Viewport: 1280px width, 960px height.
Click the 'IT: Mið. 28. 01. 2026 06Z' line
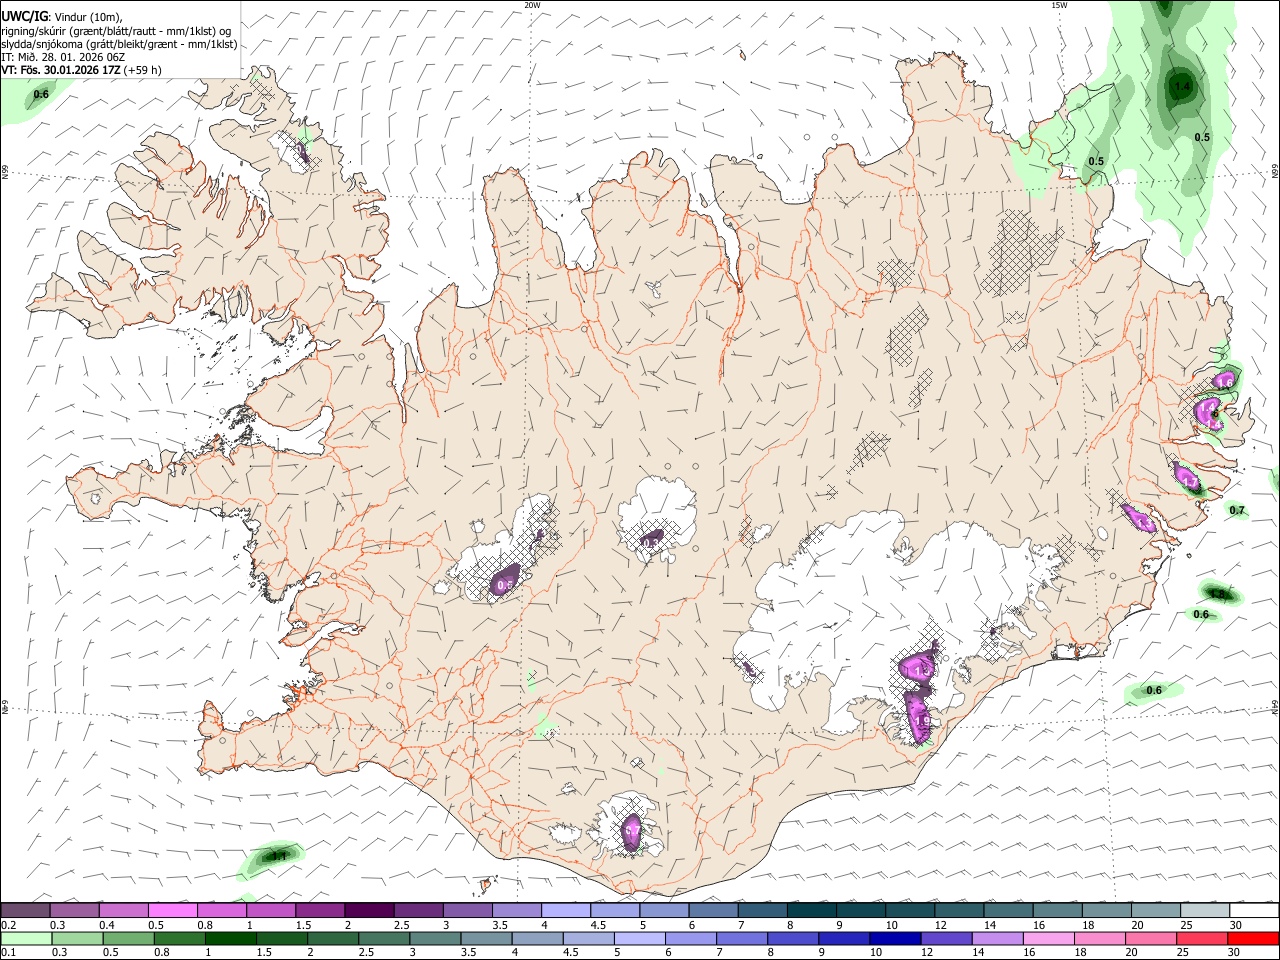[x=63, y=57]
